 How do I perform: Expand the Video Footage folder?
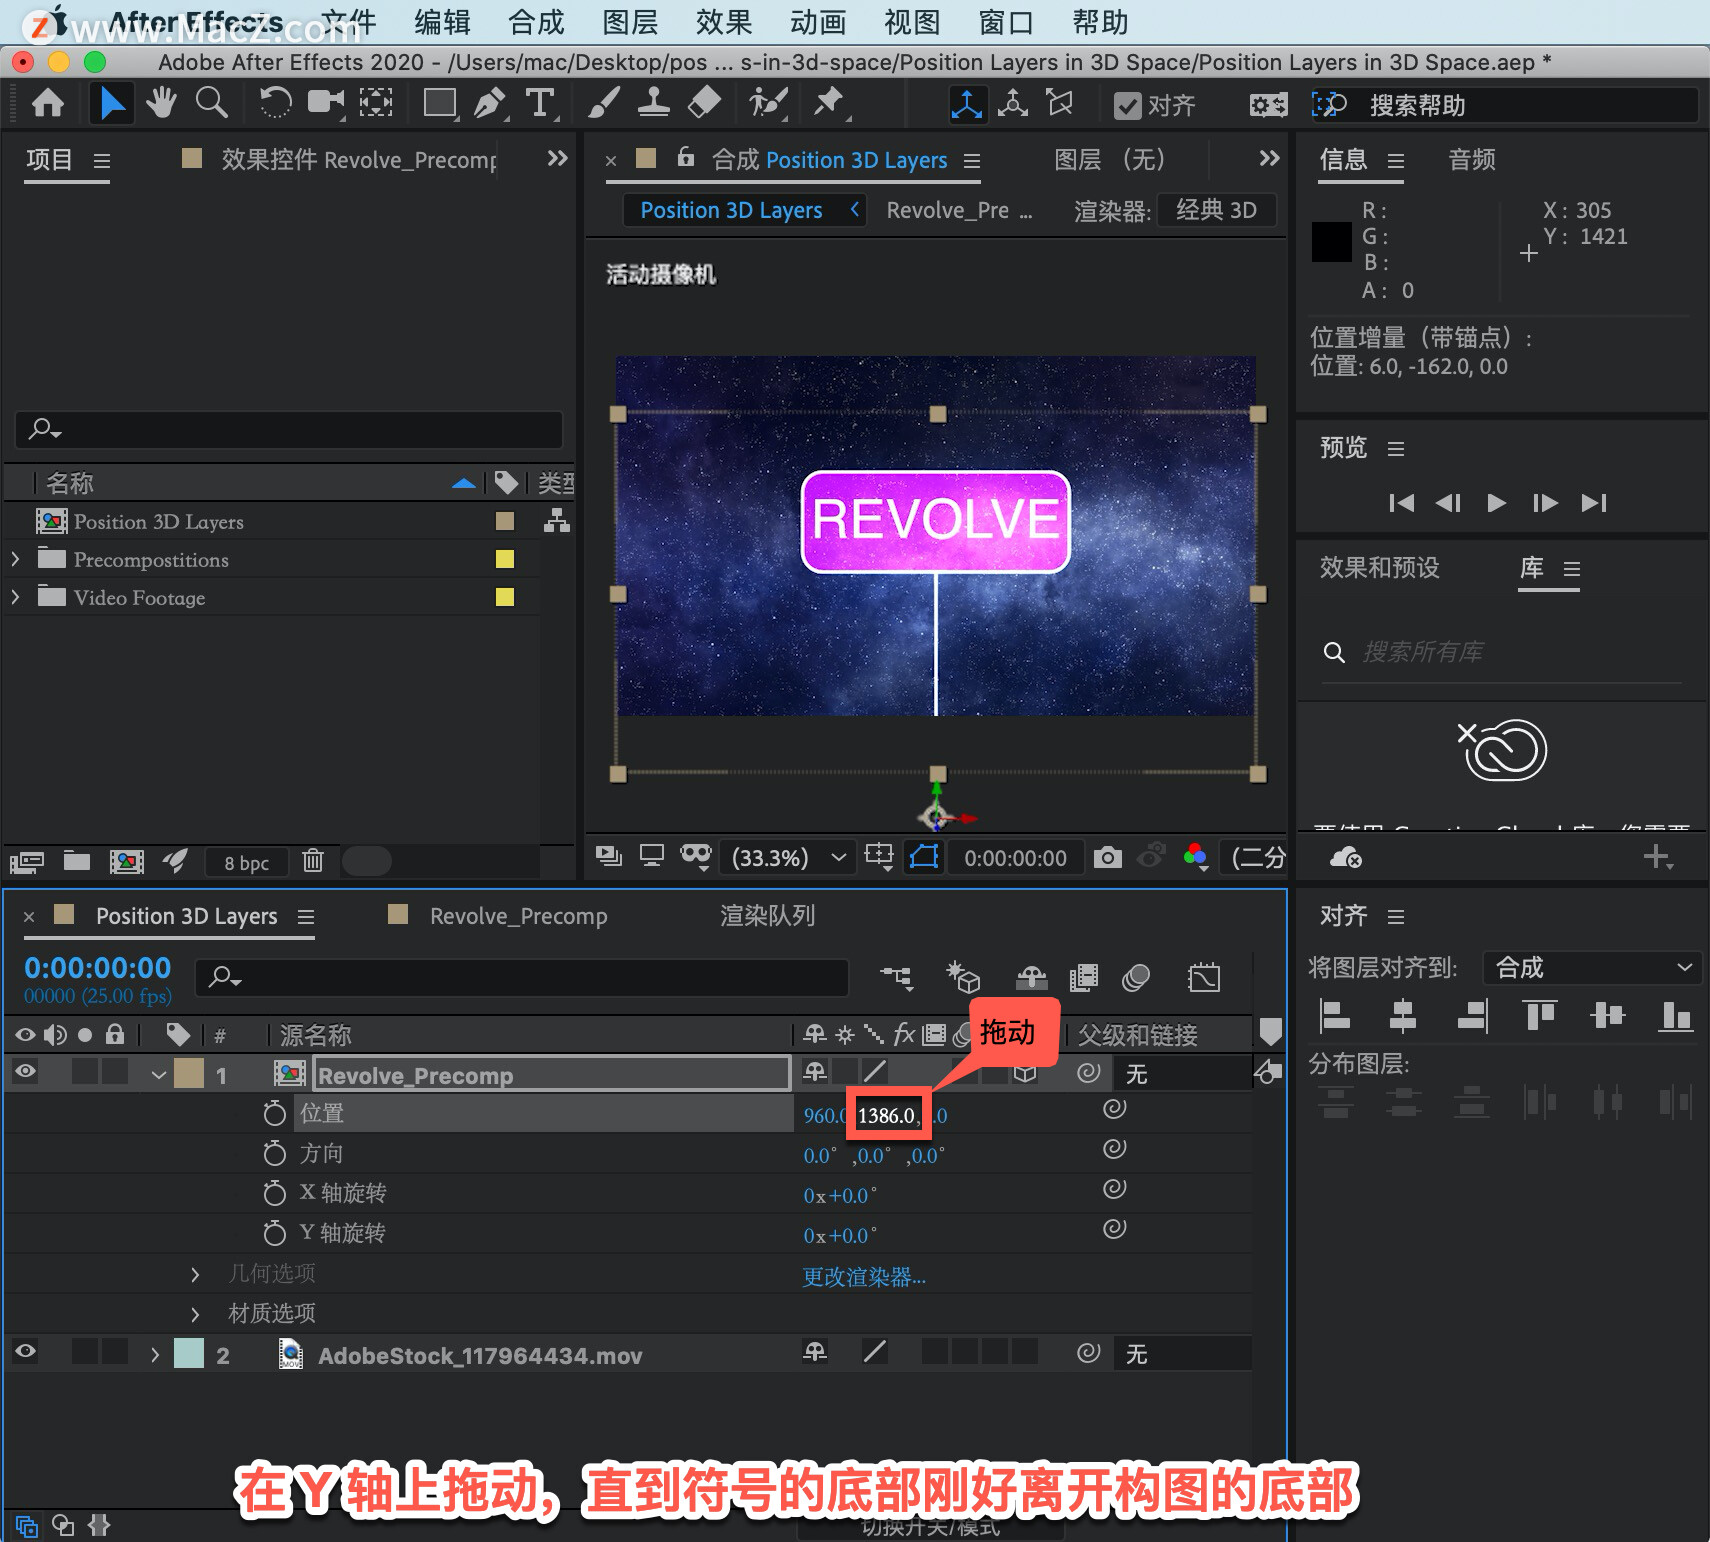15,597
